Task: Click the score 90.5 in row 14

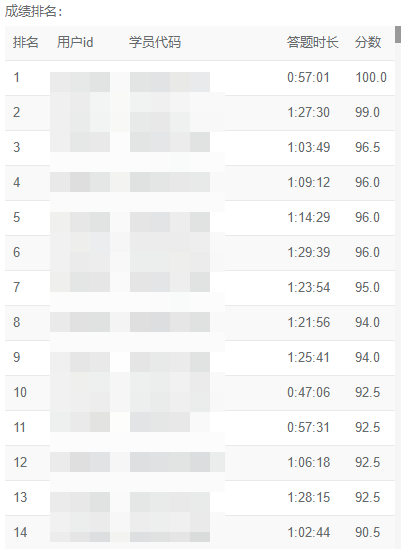Action: [367, 533]
